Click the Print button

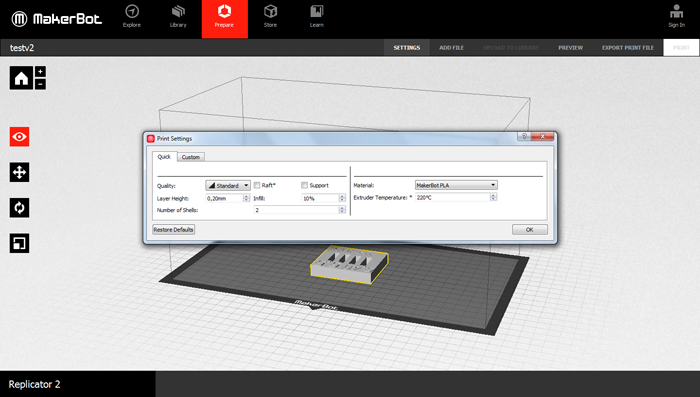(x=681, y=47)
